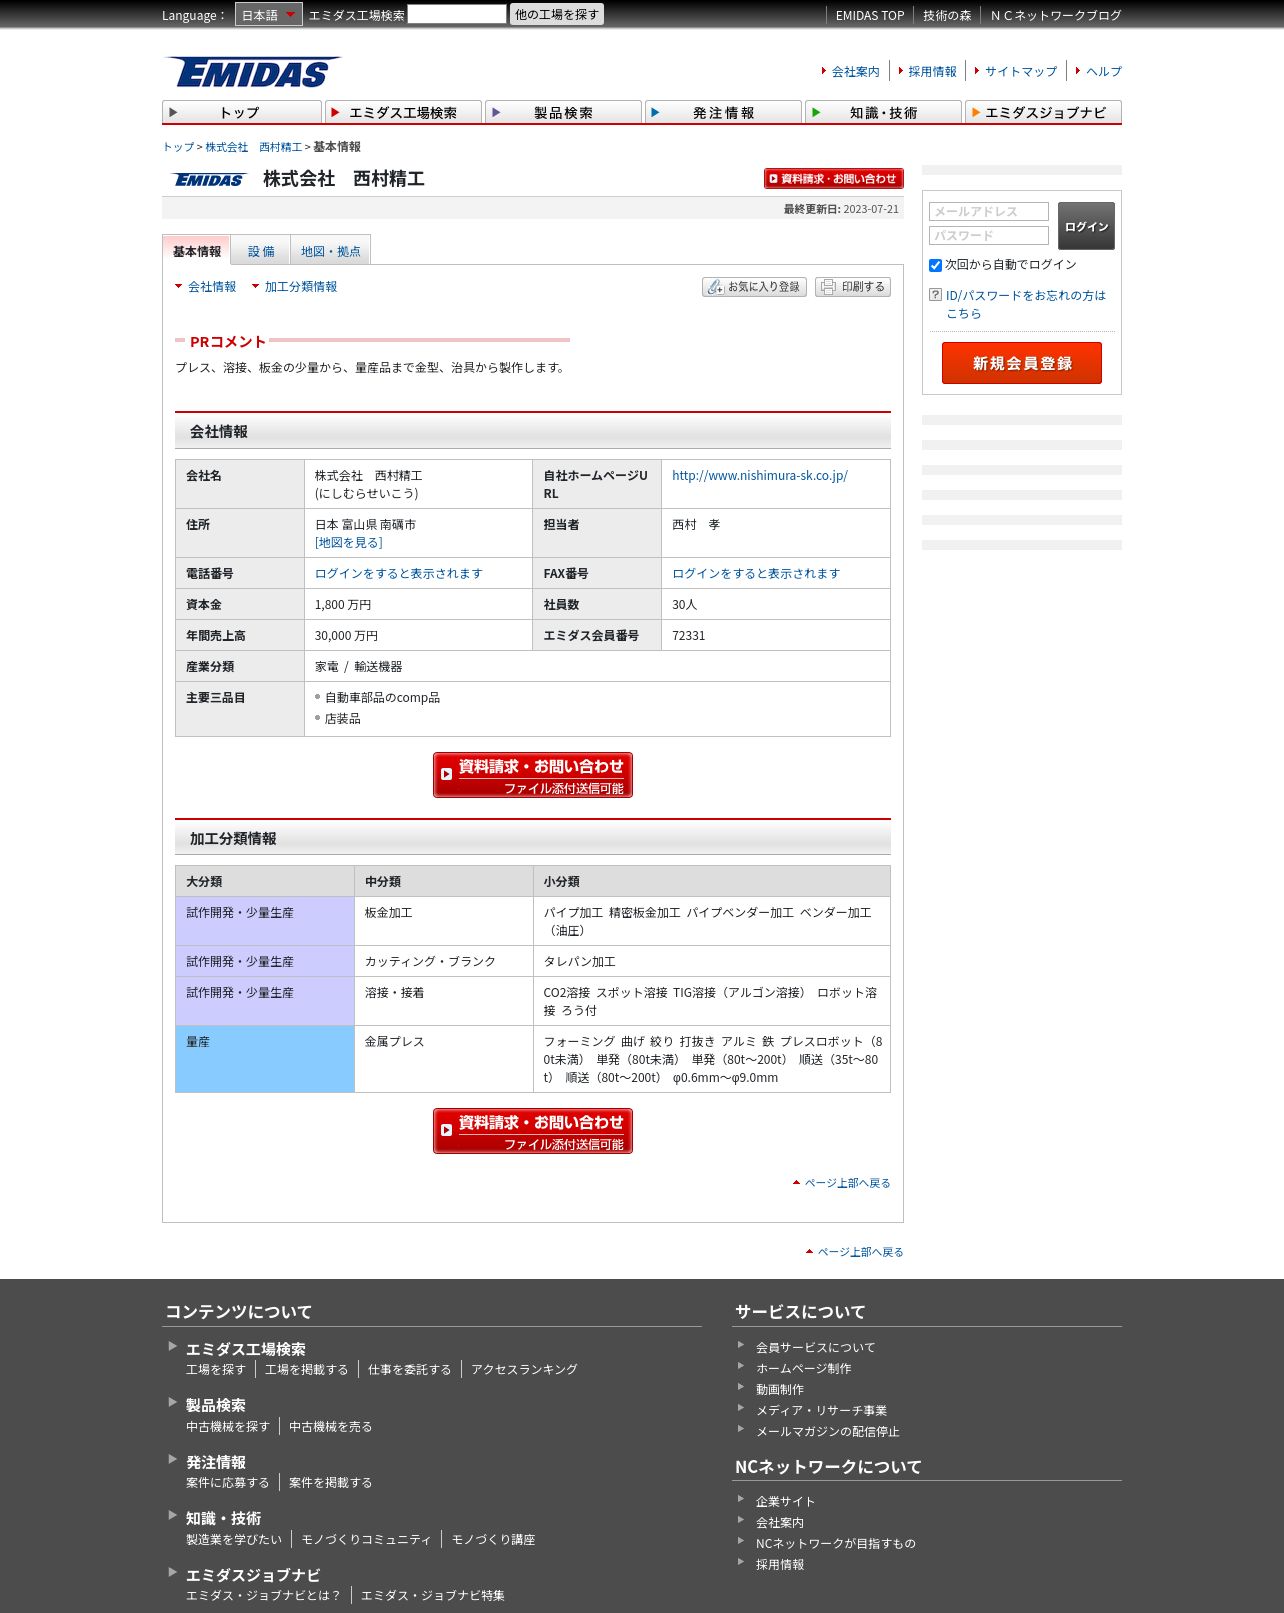Click the 資料請求 button below the 会社情報 table
The height and width of the screenshot is (1613, 1284).
click(x=533, y=775)
